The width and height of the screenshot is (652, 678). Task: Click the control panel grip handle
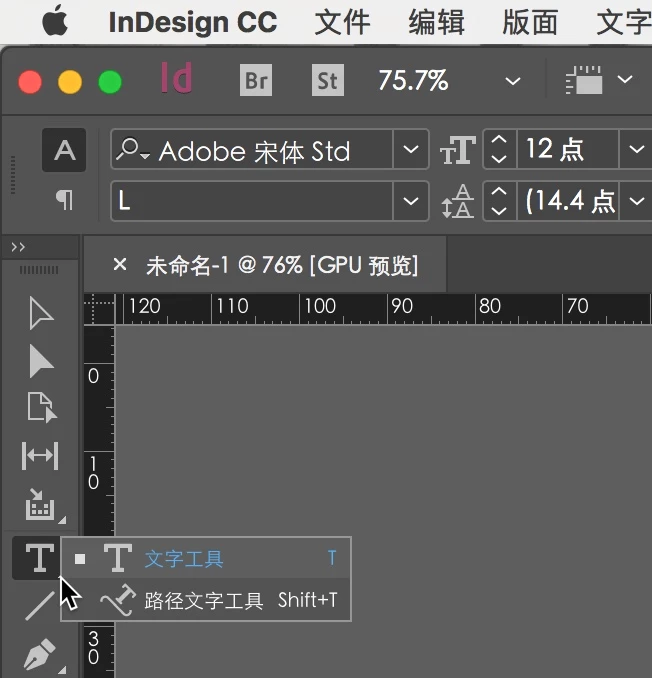pyautogui.click(x=13, y=175)
